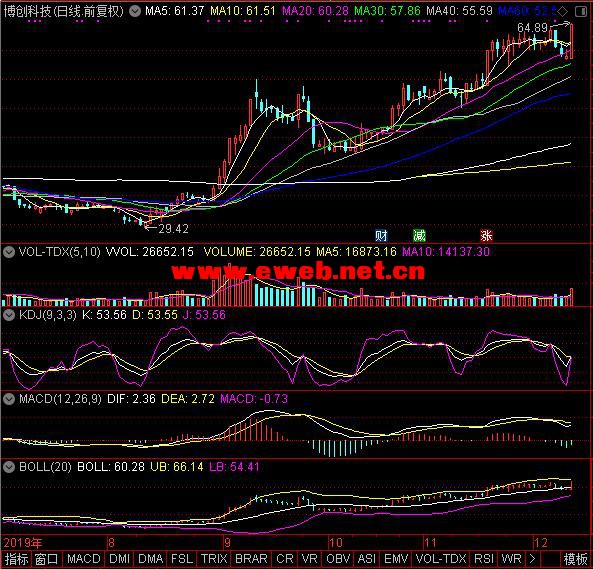
Task: Click the diamond icon at top right
Action: [563, 11]
